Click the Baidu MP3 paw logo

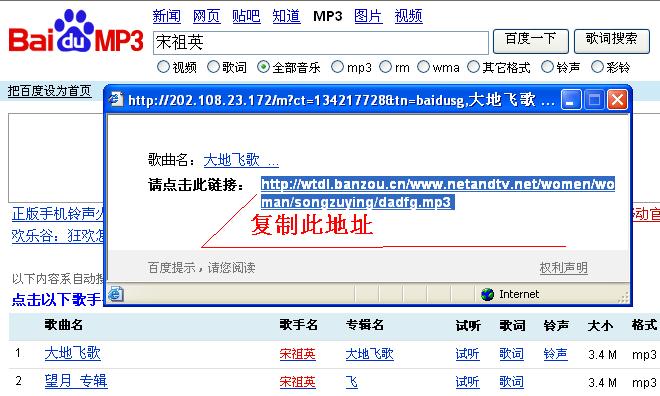76,31
